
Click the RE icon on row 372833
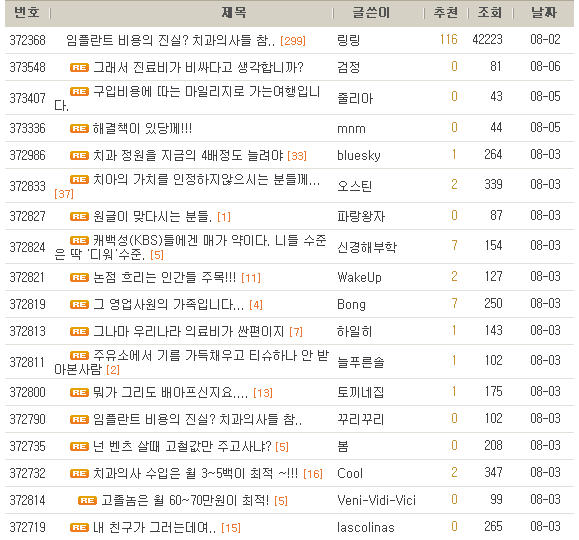[79, 180]
